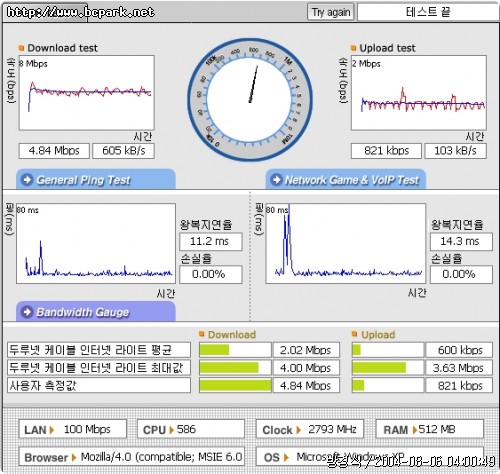Click the download speed graph

click(87, 93)
